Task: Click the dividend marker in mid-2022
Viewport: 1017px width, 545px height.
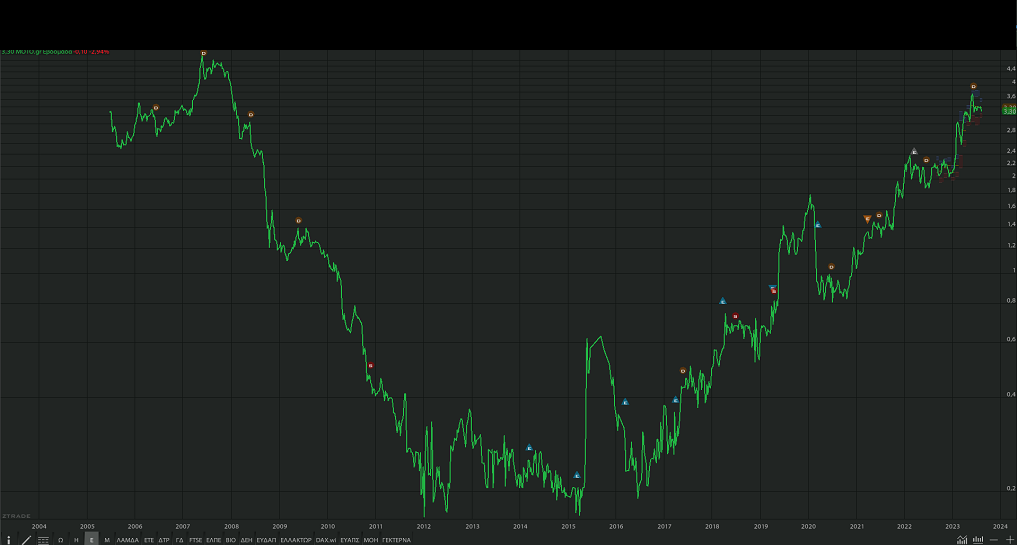Action: coord(926,160)
